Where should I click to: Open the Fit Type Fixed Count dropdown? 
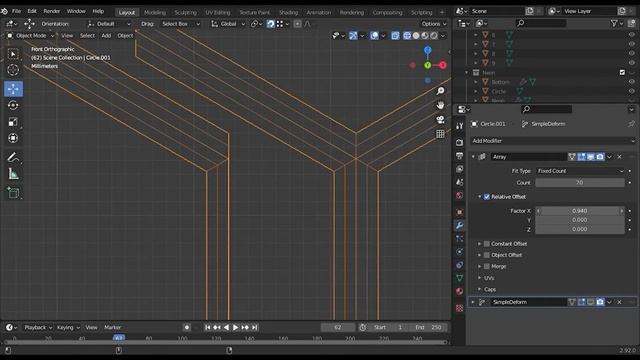pos(580,171)
